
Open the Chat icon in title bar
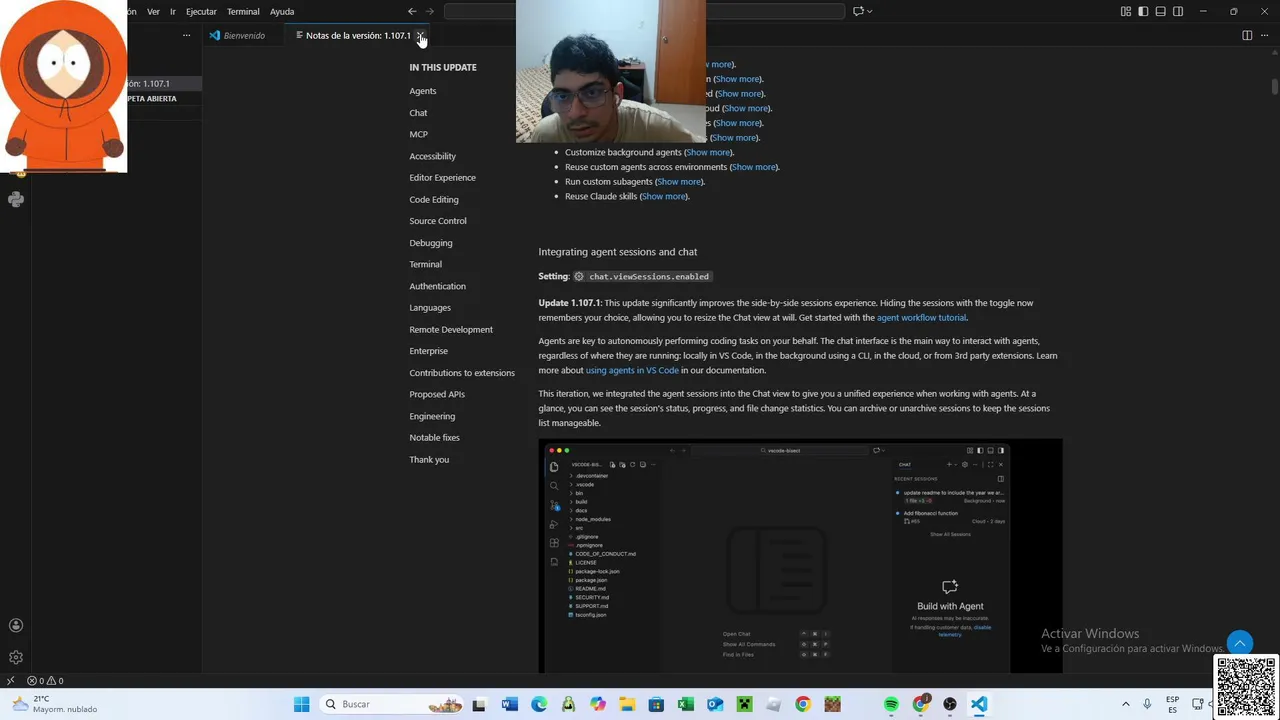point(858,12)
